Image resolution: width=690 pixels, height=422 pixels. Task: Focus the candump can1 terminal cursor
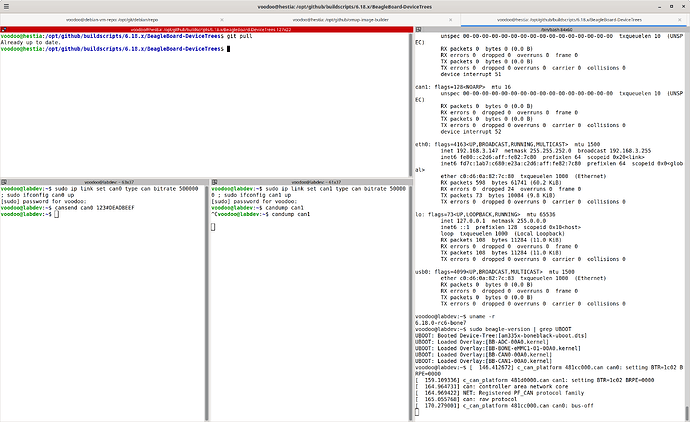pos(214,227)
